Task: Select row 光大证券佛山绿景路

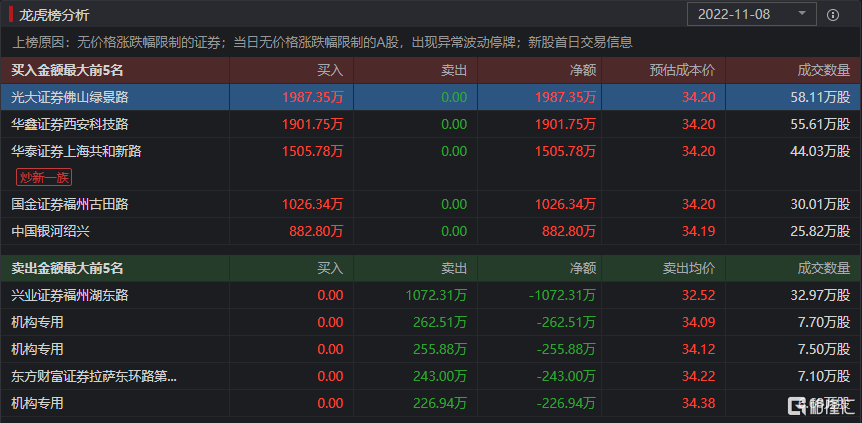Action: [x=431, y=97]
